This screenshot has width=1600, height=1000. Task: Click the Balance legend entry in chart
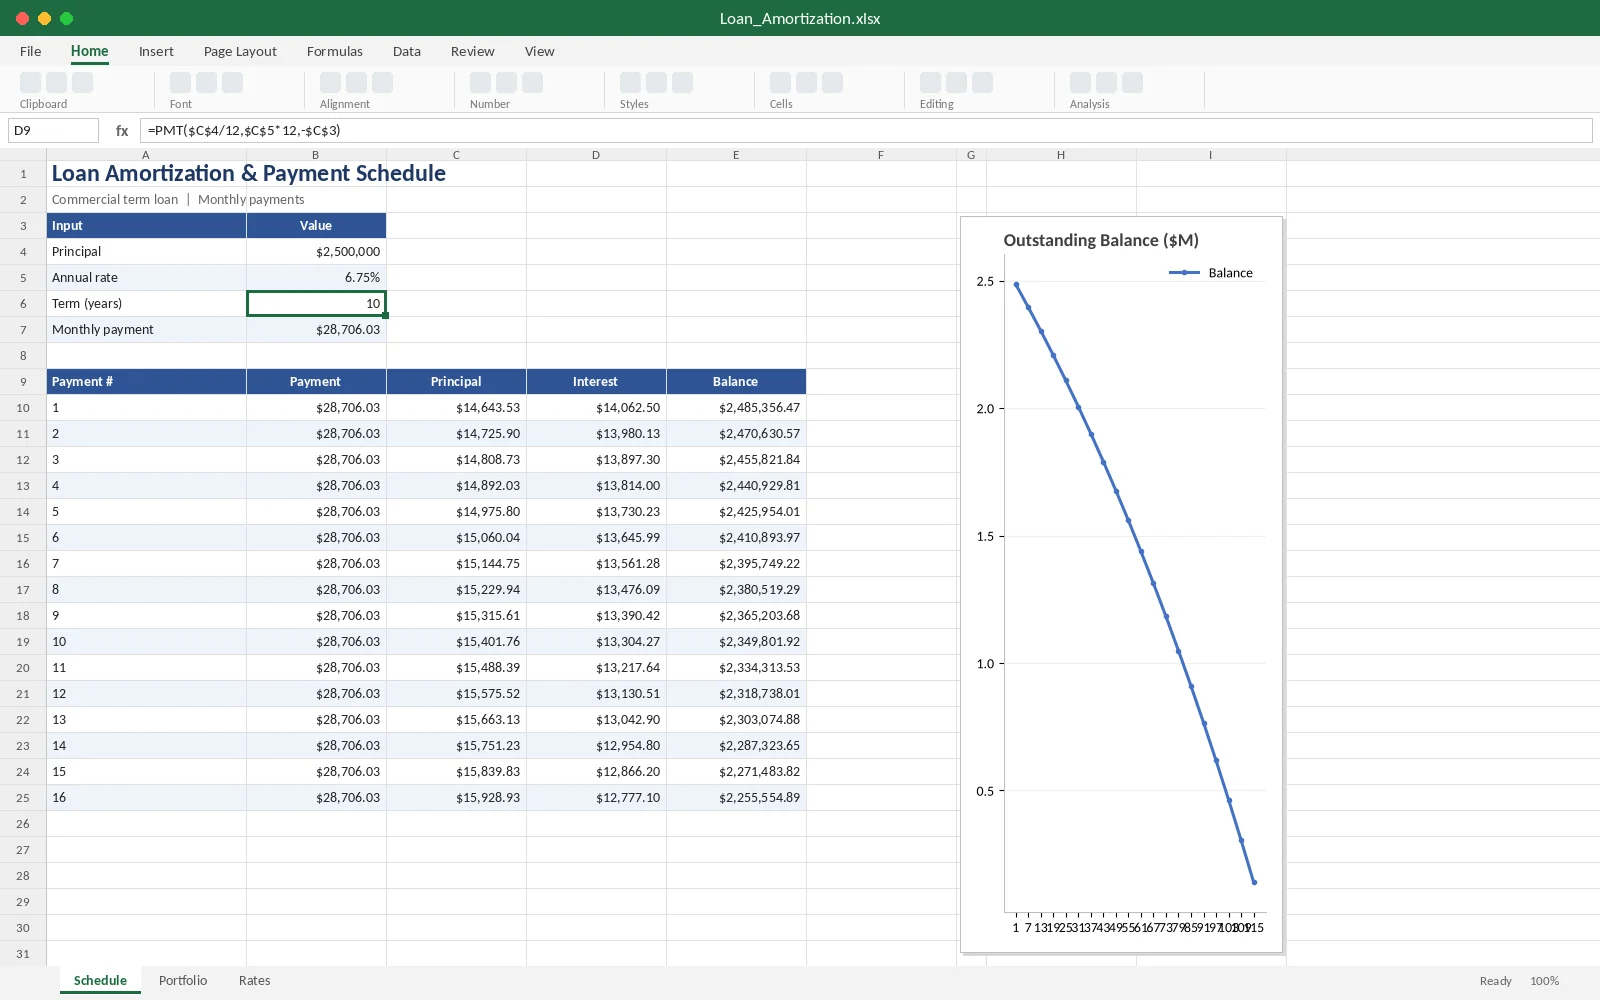coord(1211,272)
